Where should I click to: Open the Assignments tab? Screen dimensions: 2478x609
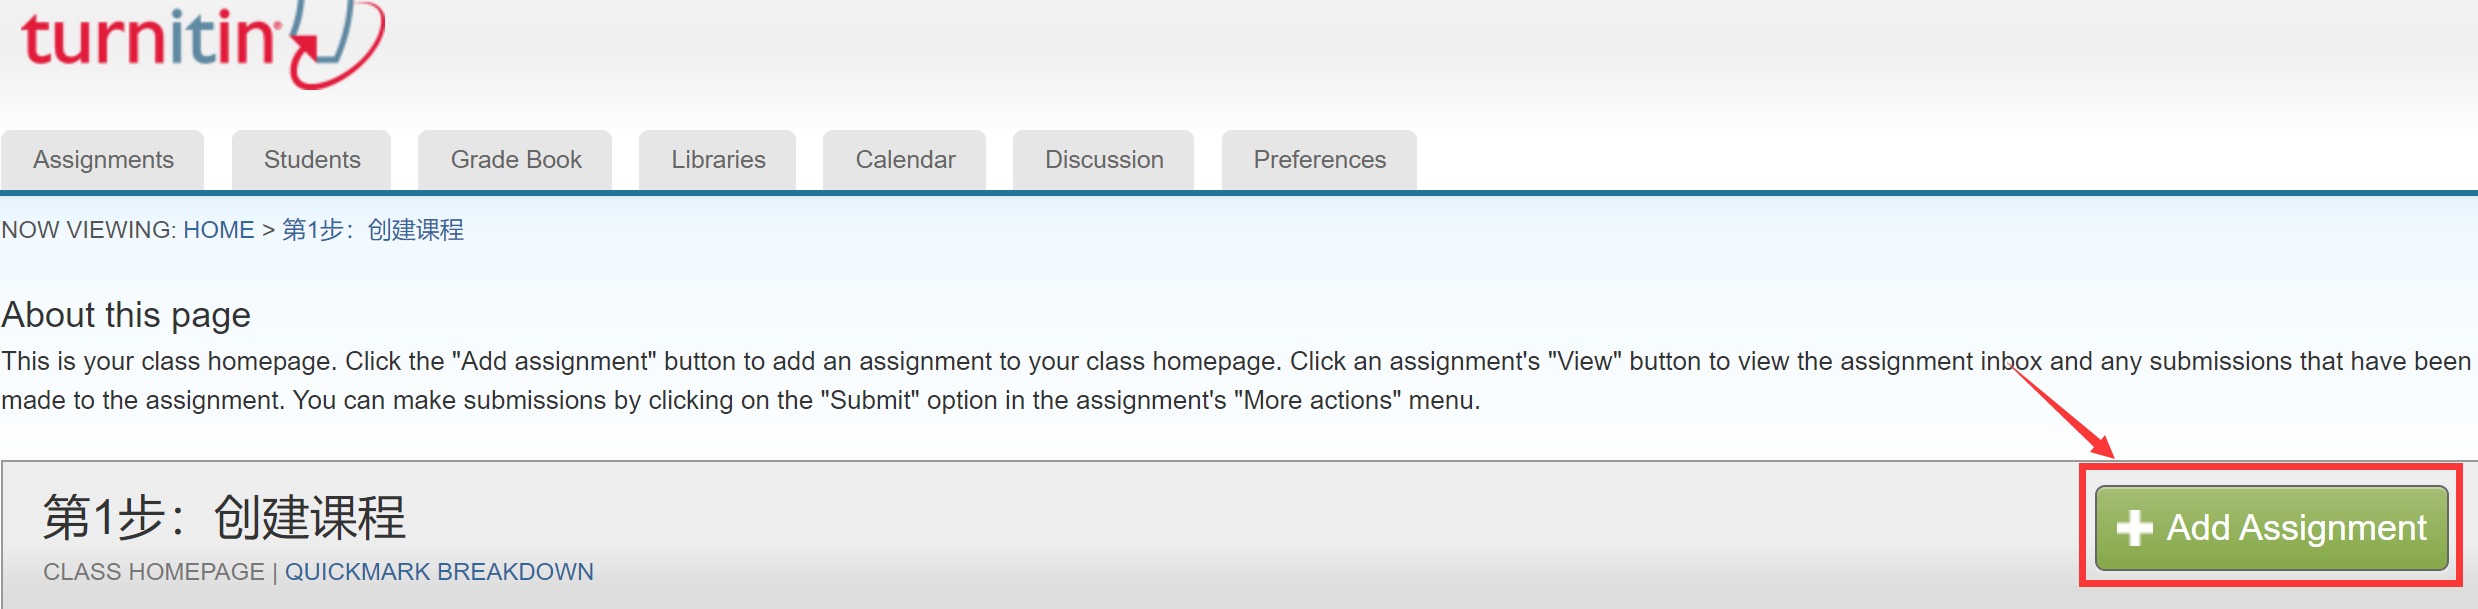[103, 160]
